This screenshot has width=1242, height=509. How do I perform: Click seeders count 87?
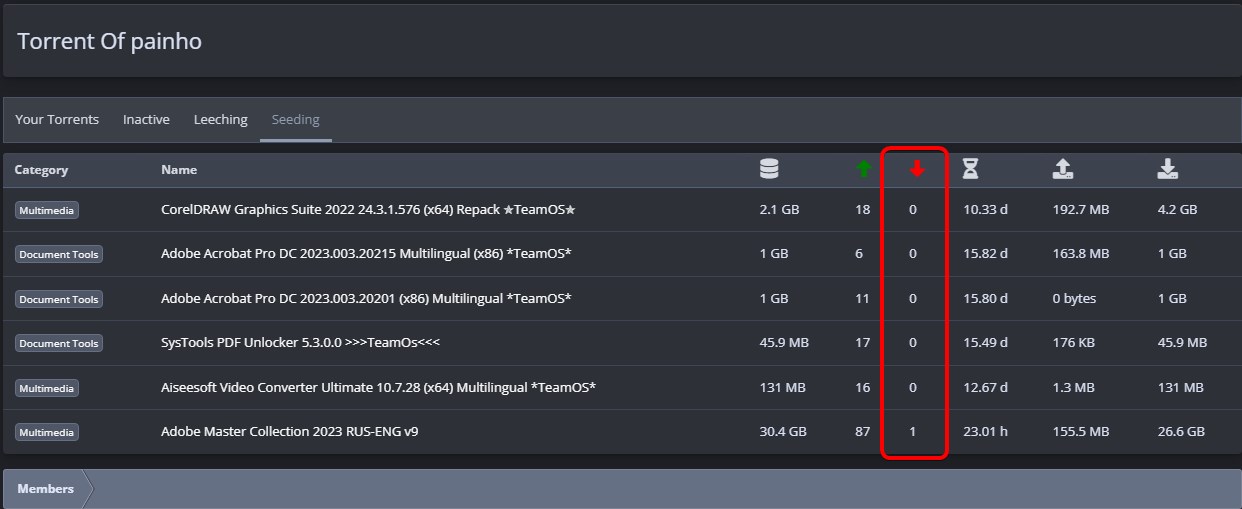click(863, 432)
